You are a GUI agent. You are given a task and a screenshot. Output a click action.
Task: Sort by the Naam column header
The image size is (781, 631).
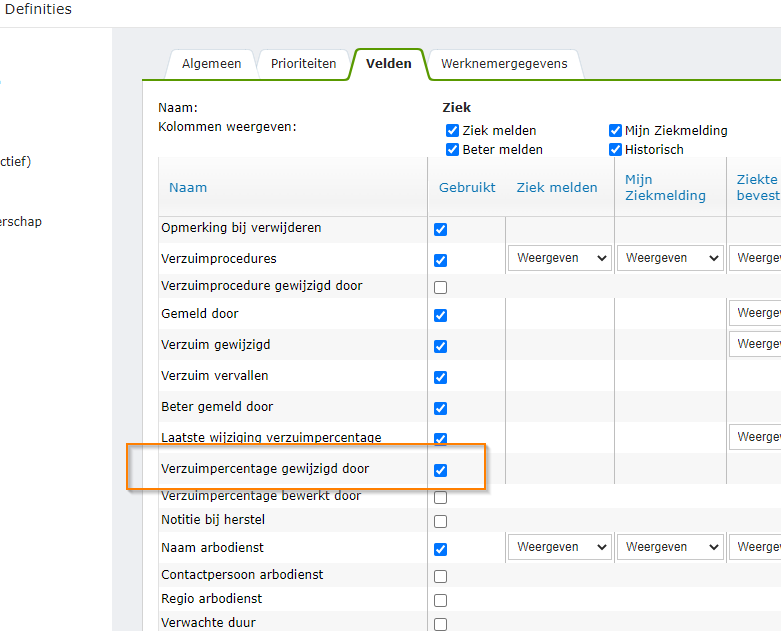click(188, 188)
